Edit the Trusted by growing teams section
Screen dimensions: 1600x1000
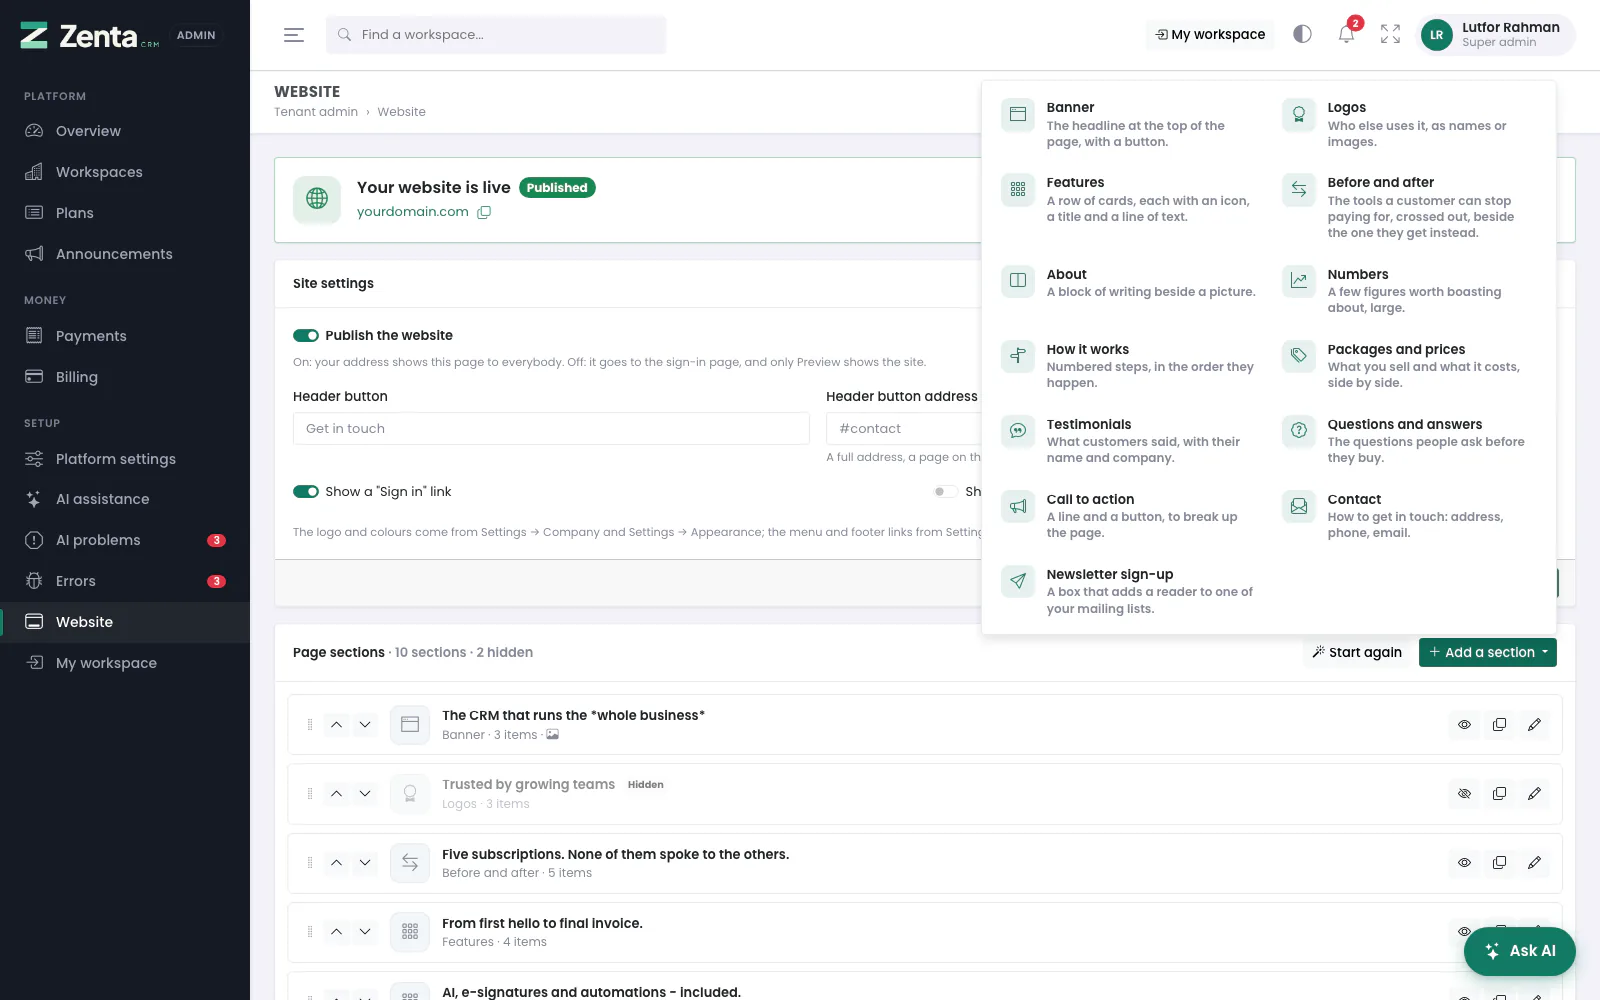(1534, 794)
